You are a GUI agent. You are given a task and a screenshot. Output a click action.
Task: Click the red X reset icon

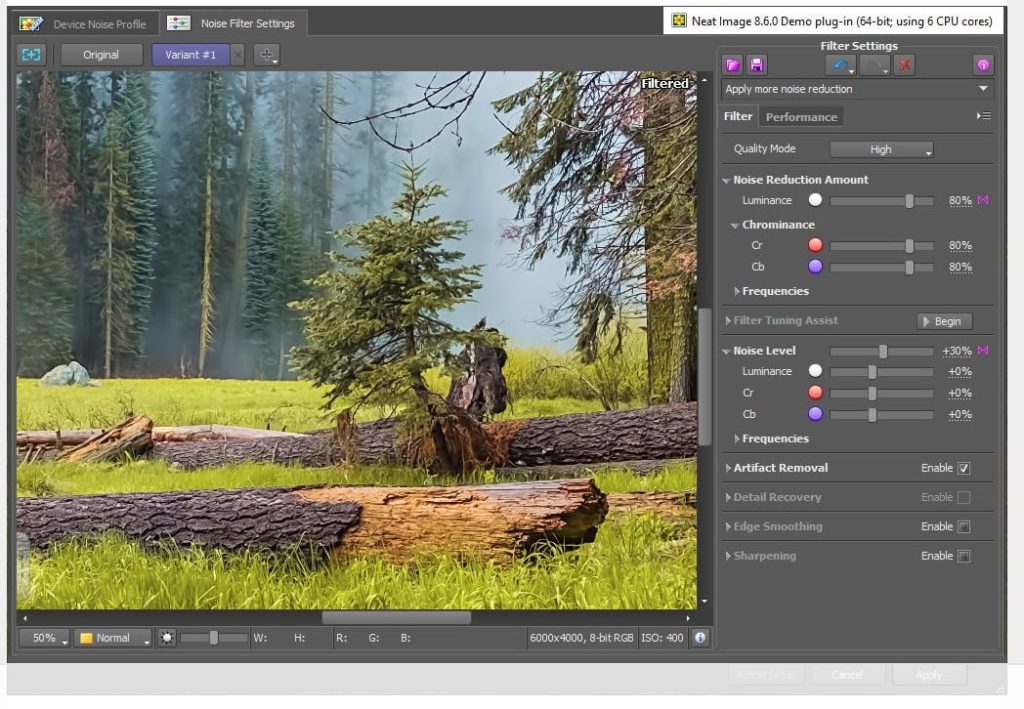[x=905, y=65]
